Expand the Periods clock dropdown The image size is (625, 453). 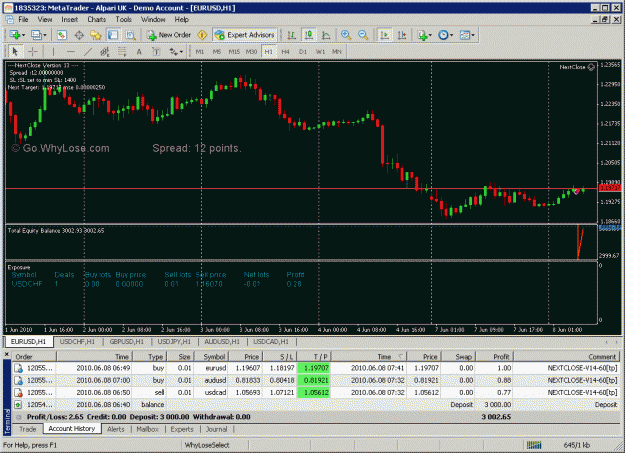[451, 35]
